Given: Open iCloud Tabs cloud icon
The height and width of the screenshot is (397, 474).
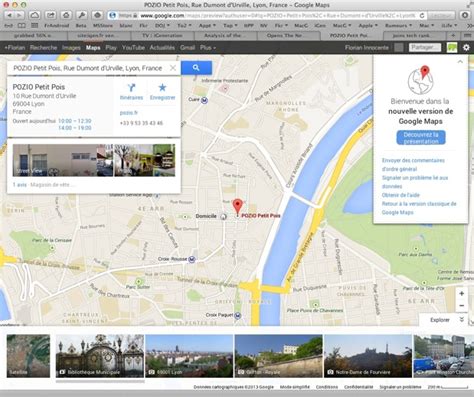Looking at the screenshot, I should 35,15.
